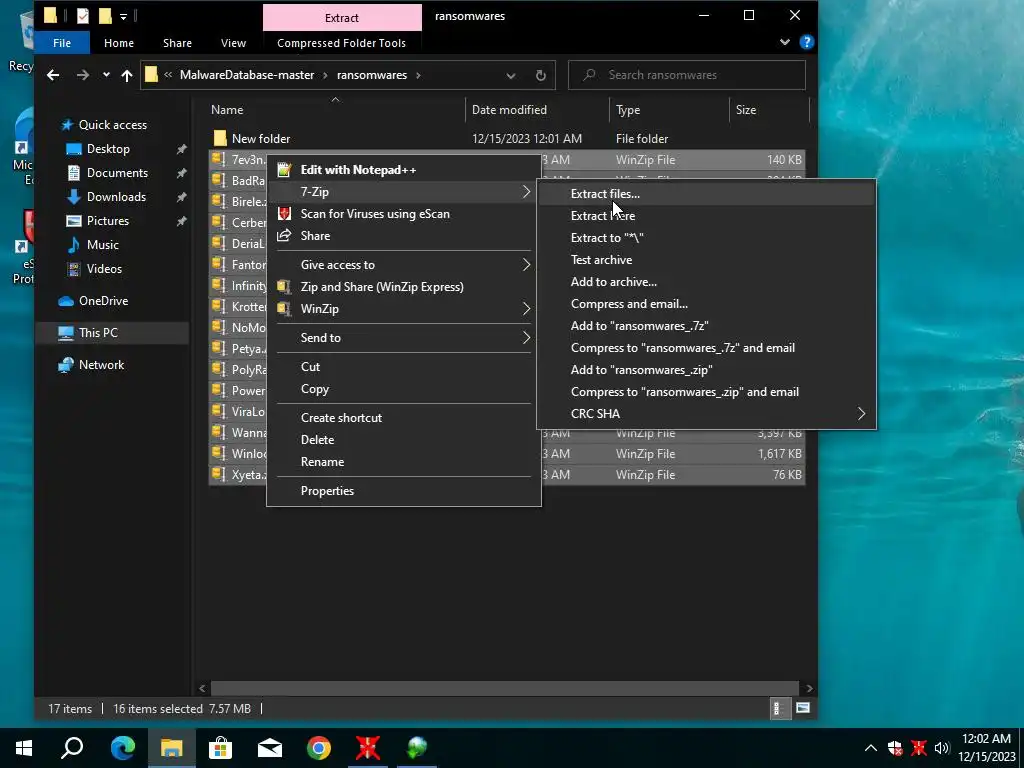Expand the ribbon with chevron arrow
The width and height of the screenshot is (1024, 768).
[784, 42]
